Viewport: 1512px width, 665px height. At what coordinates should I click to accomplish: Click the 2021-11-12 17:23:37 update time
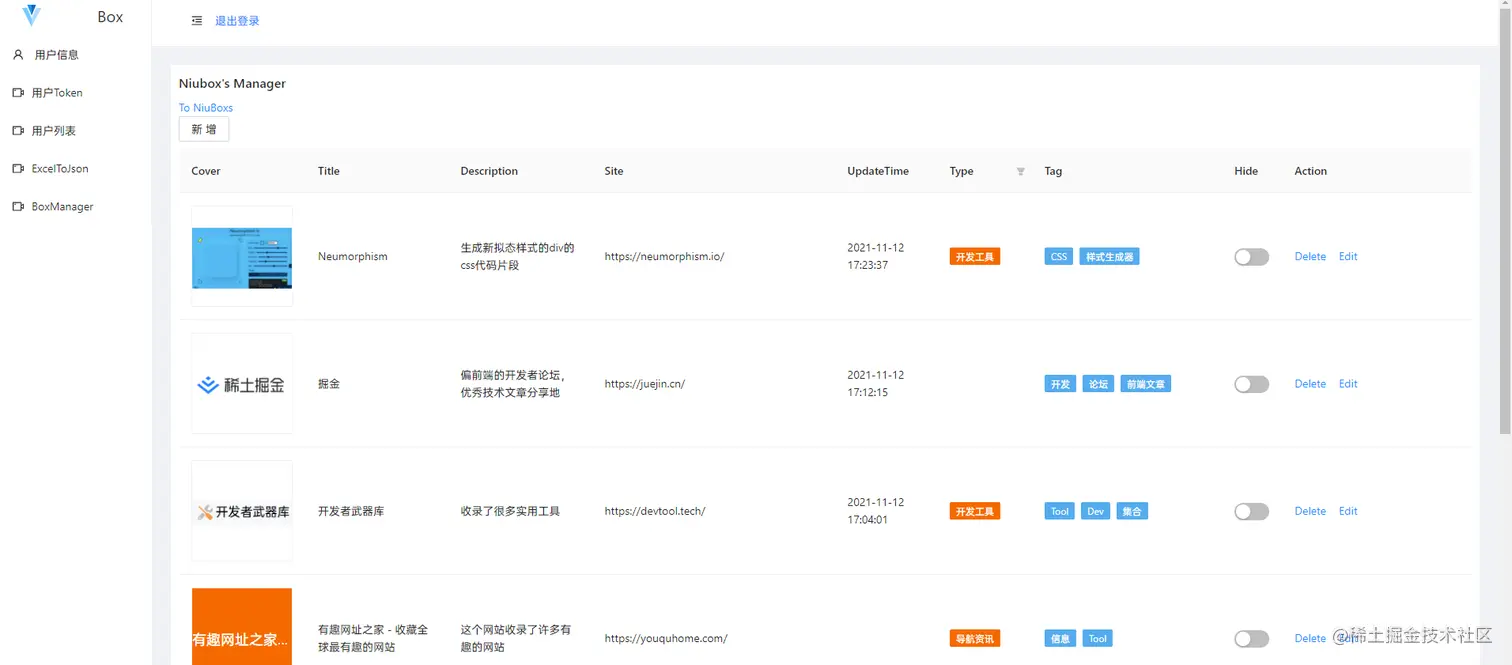point(876,257)
